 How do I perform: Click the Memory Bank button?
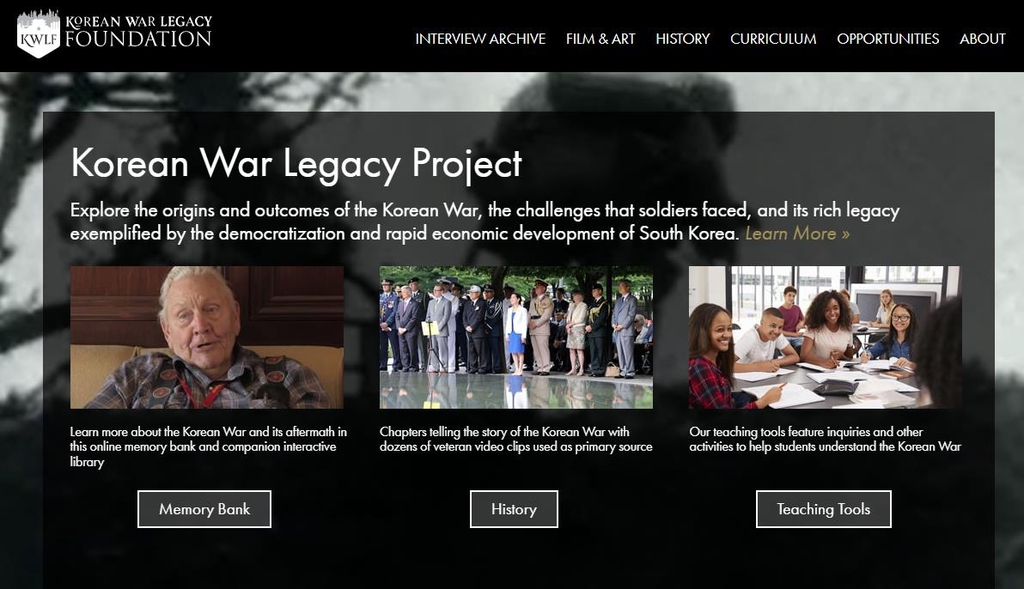(x=204, y=509)
